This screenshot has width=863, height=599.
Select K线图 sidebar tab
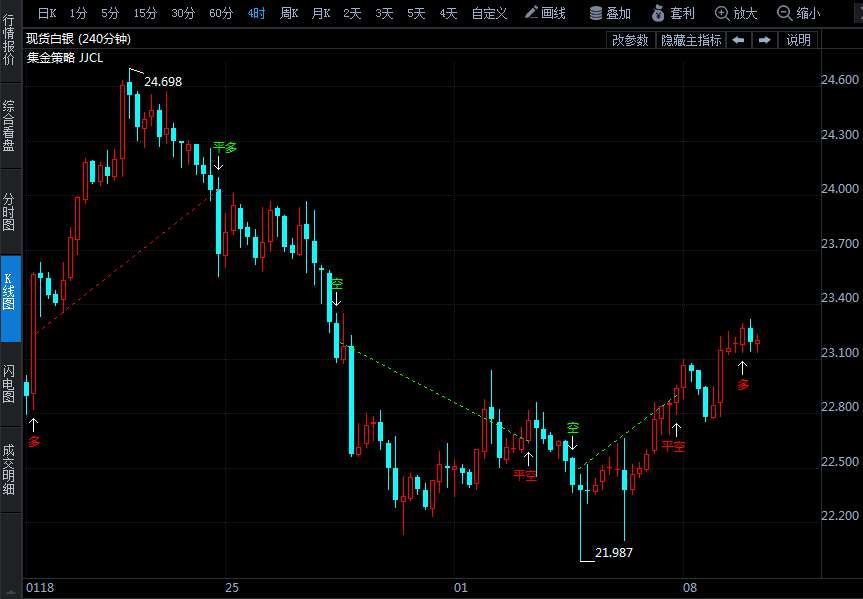point(9,298)
